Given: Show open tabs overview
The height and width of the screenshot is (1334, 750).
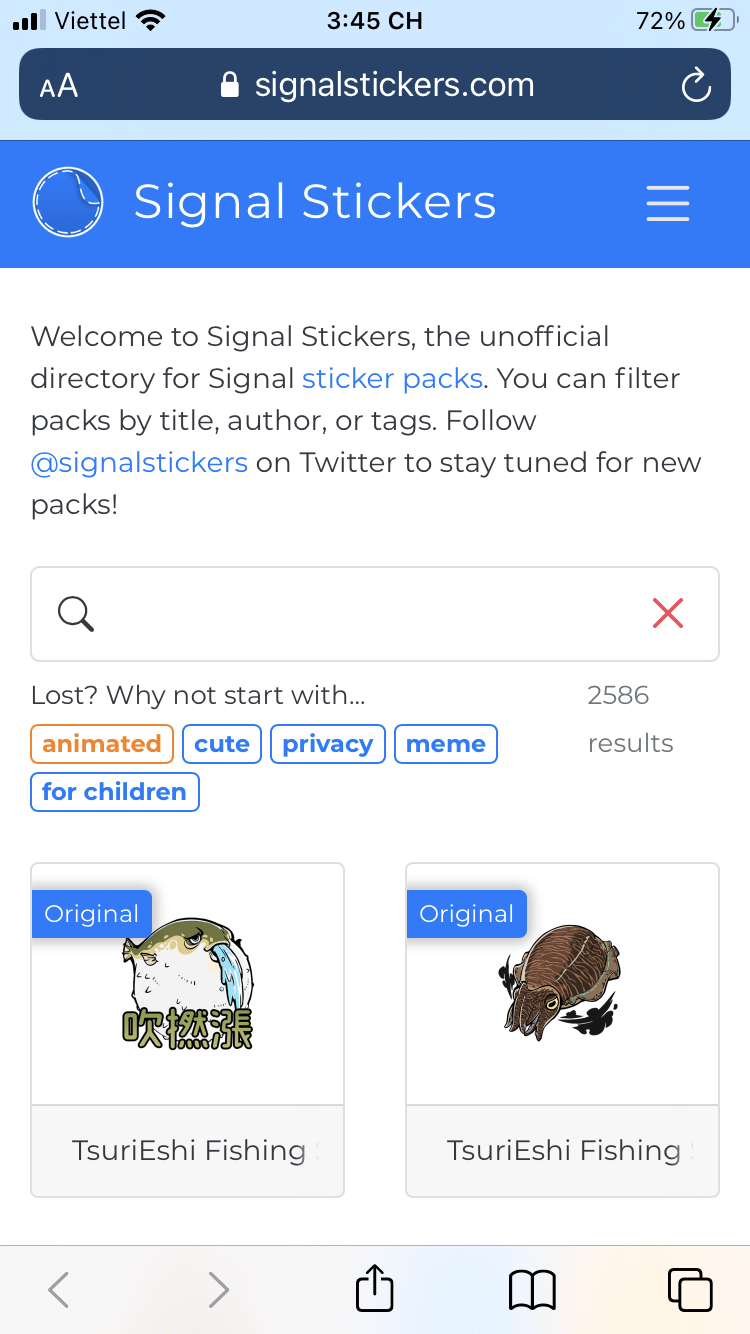Looking at the screenshot, I should tap(689, 1289).
